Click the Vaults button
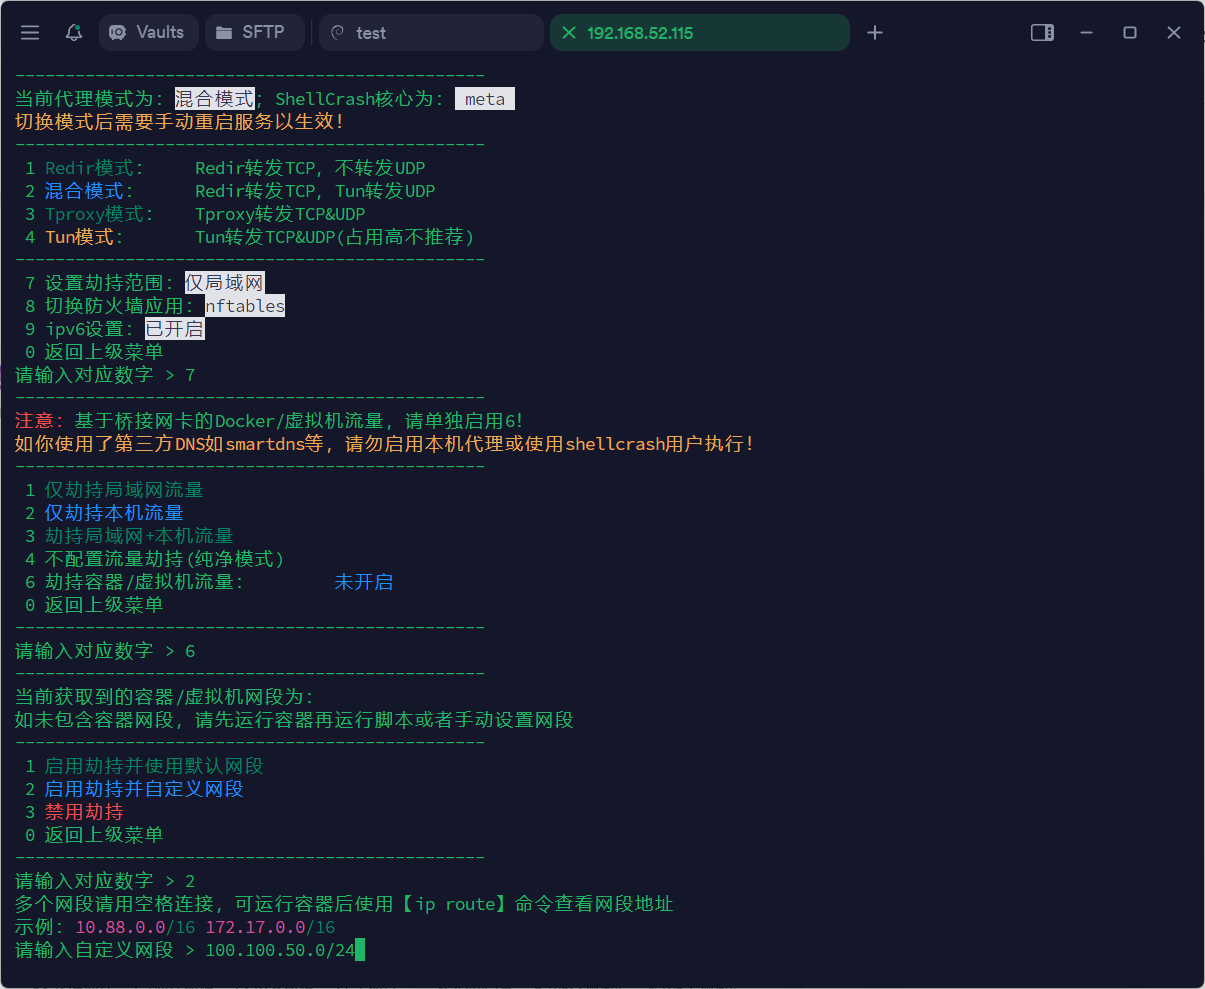 click(148, 32)
